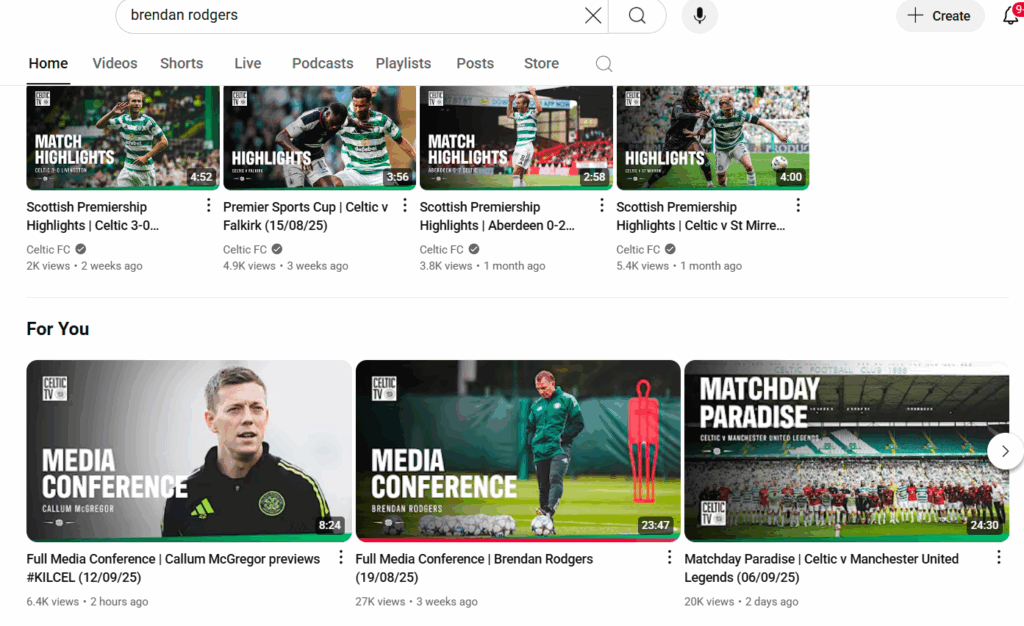The image size is (1024, 626).
Task: Go to the Playlists tab
Action: 403,63
